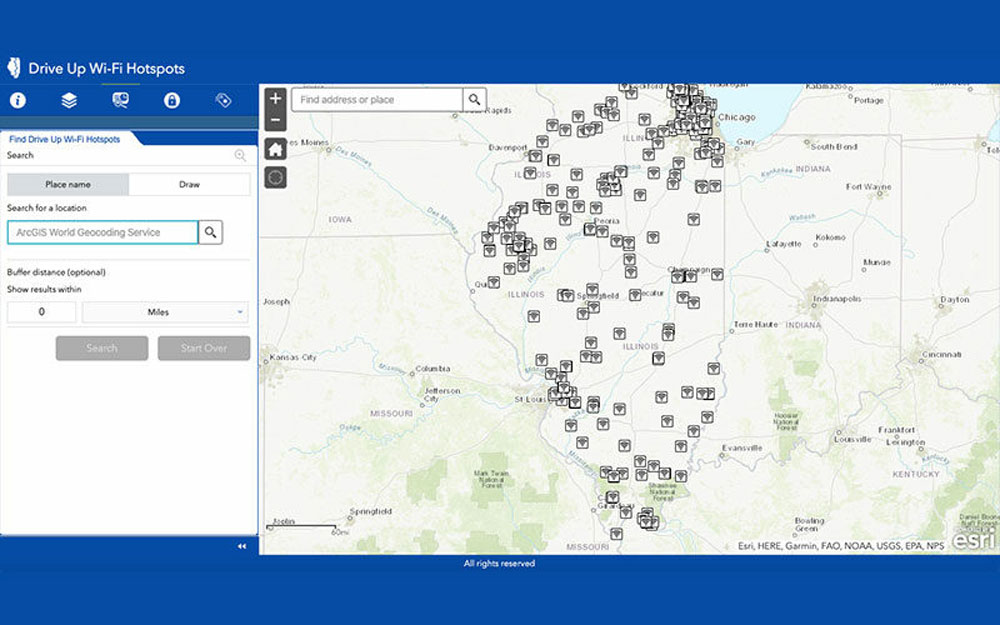The width and height of the screenshot is (1000, 625).
Task: Click the buffer distance value field
Action: pyautogui.click(x=41, y=312)
